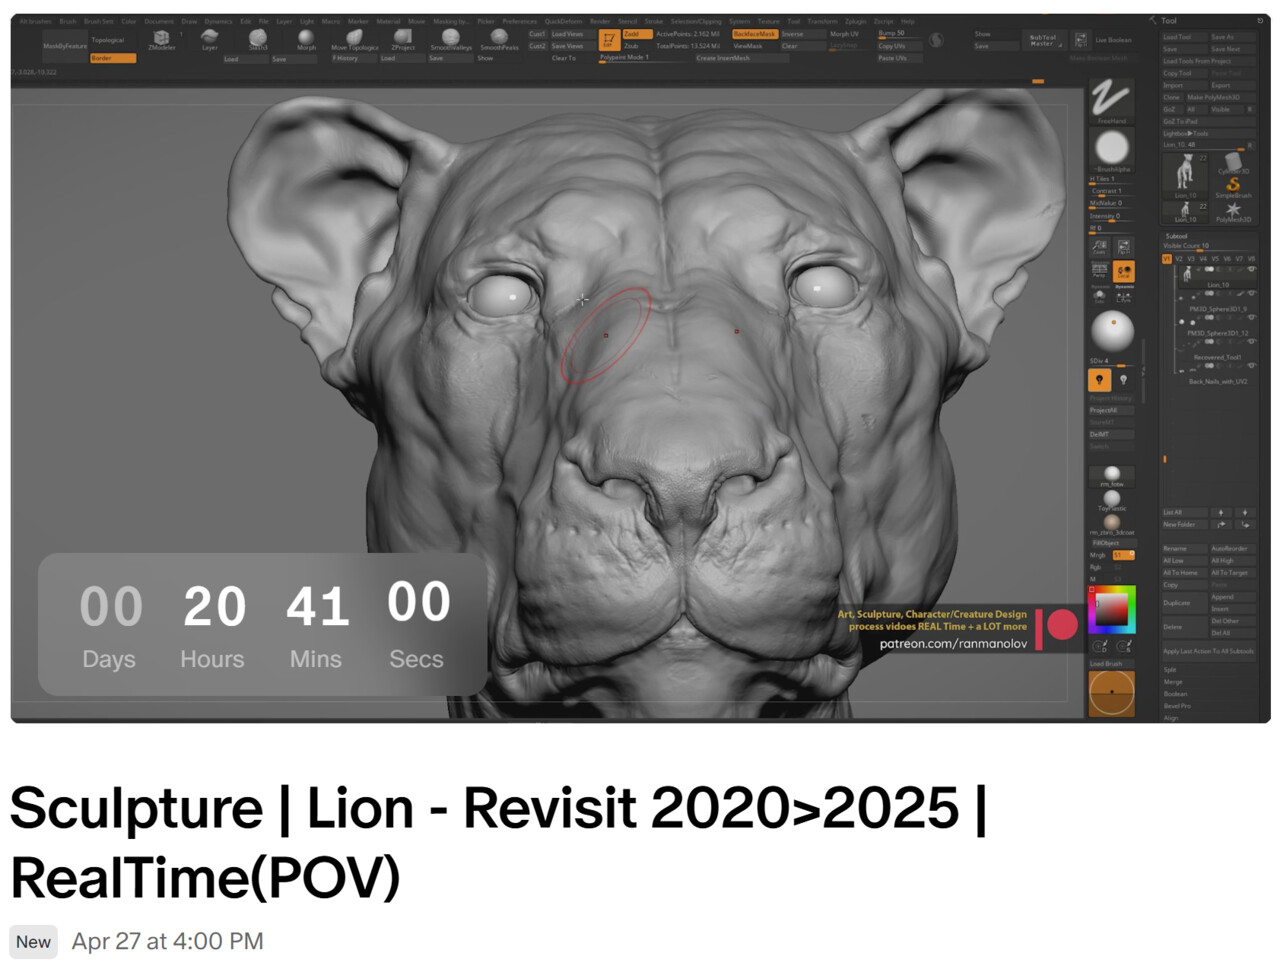The image size is (1280, 969).
Task: Select the large Lion_10 tool thumbnail
Action: click(x=1185, y=176)
